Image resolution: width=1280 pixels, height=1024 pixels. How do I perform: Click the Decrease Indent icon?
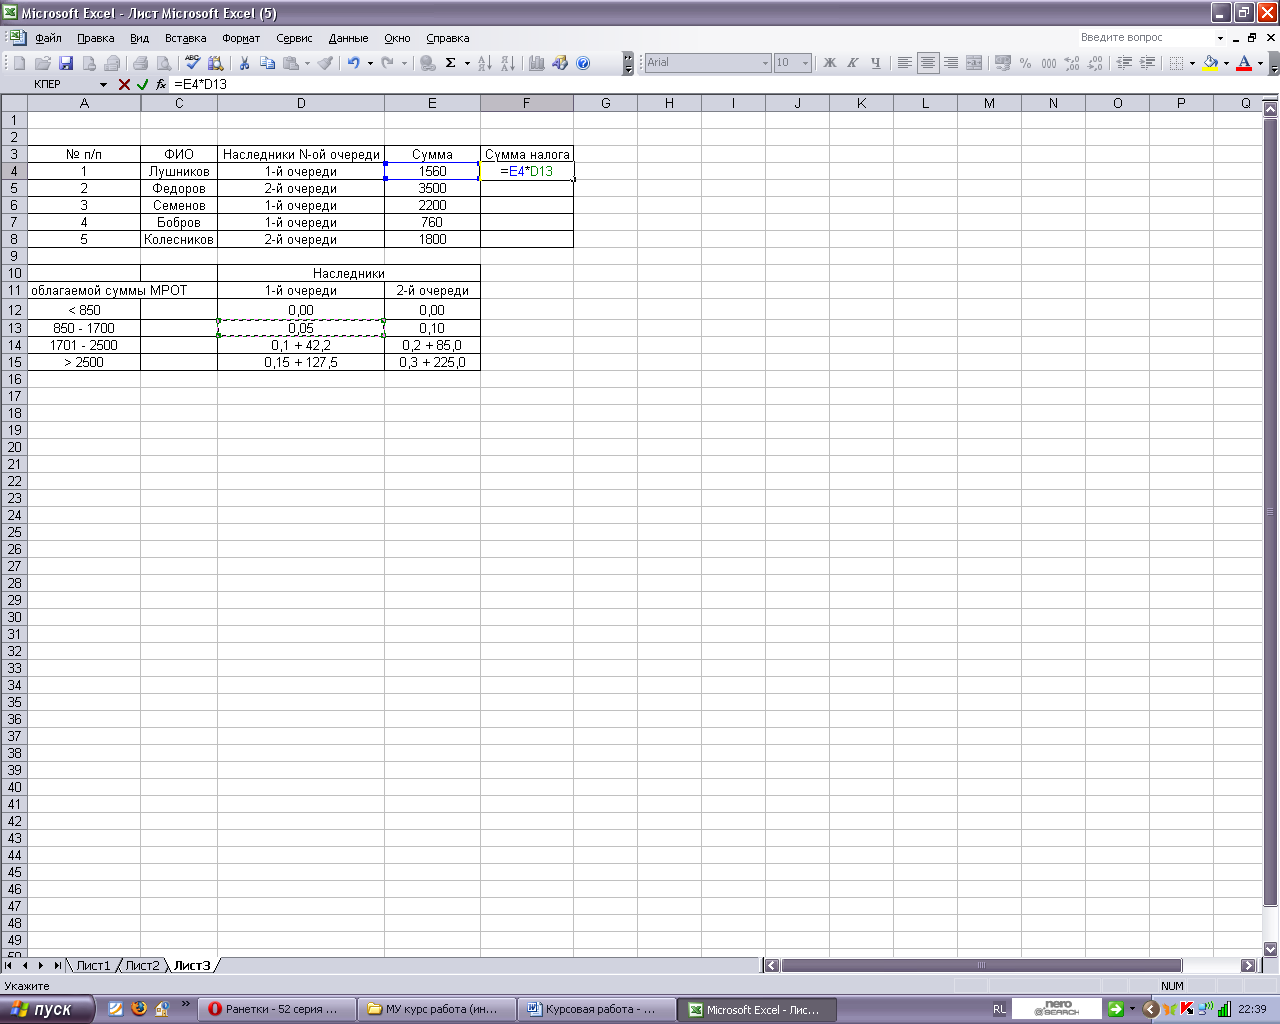tap(1124, 63)
